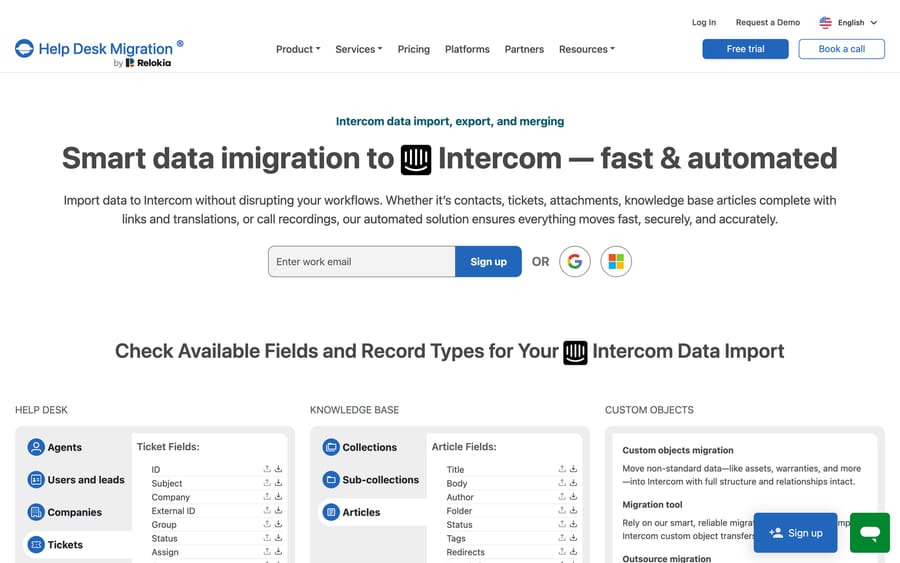Click the Outsource migration heading

click(x=666, y=558)
